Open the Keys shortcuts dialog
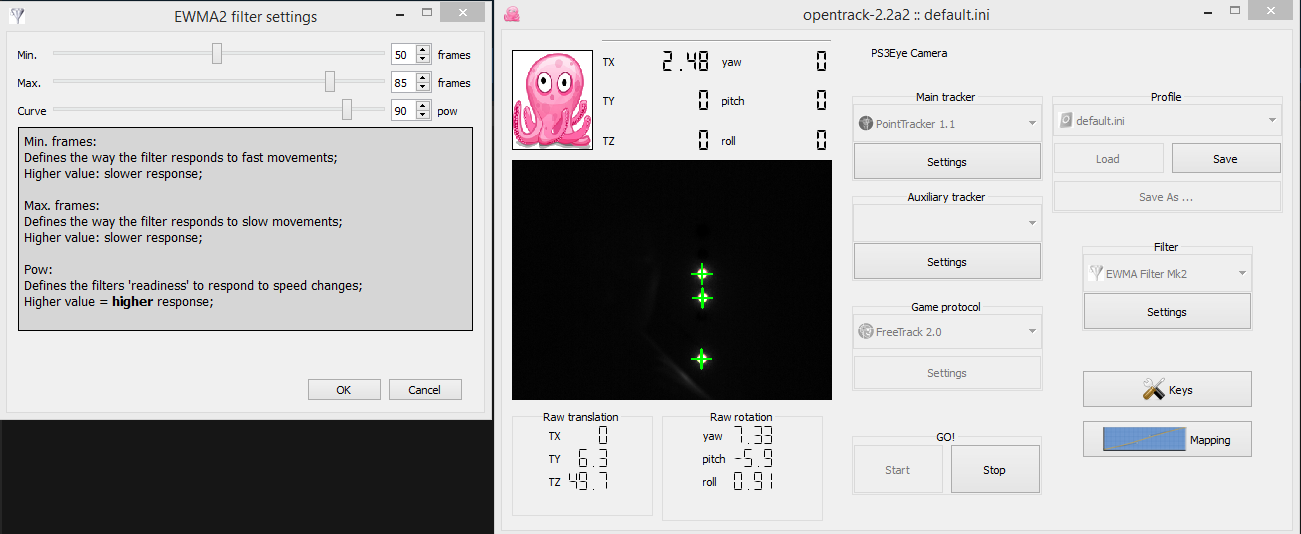This screenshot has height=534, width=1301. (1167, 390)
